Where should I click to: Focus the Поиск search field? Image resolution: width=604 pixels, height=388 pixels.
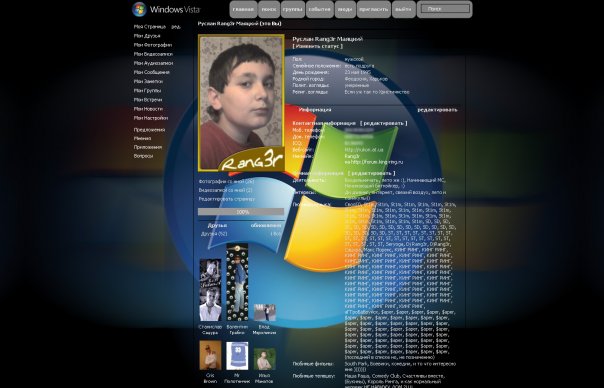[445, 8]
